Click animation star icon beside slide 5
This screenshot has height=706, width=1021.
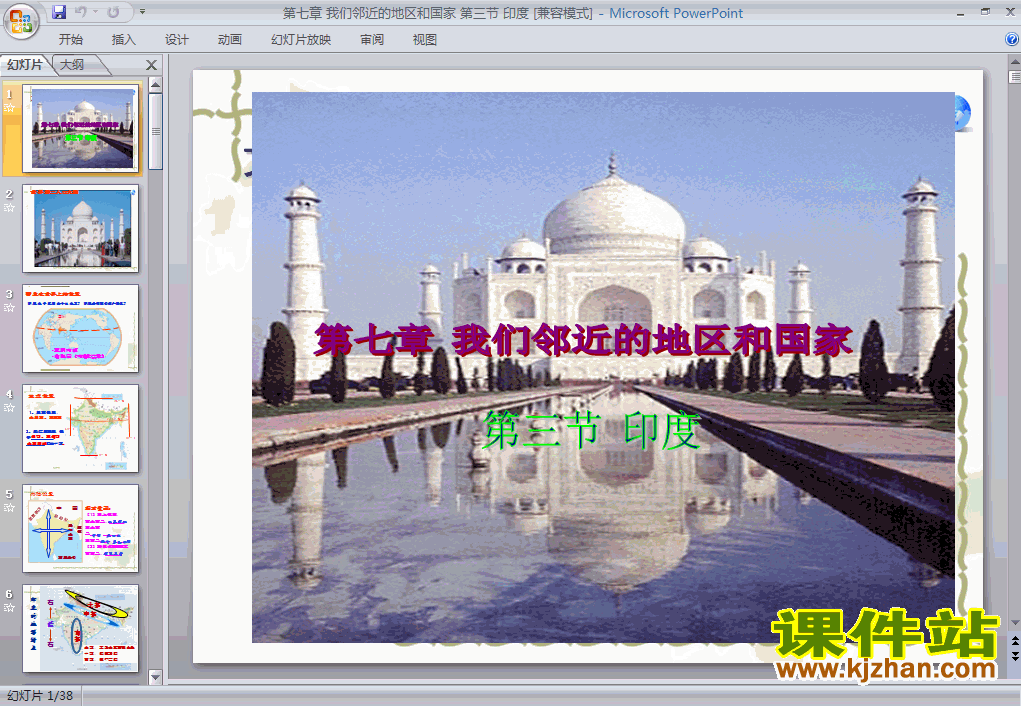click(9, 508)
